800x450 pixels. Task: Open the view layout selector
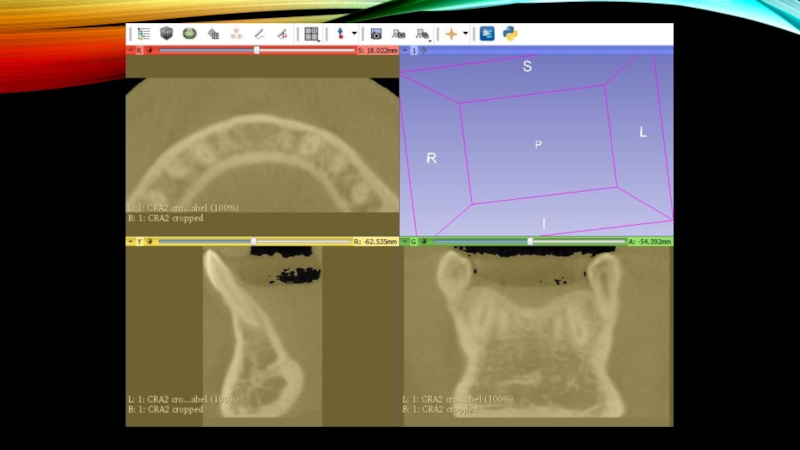point(311,34)
